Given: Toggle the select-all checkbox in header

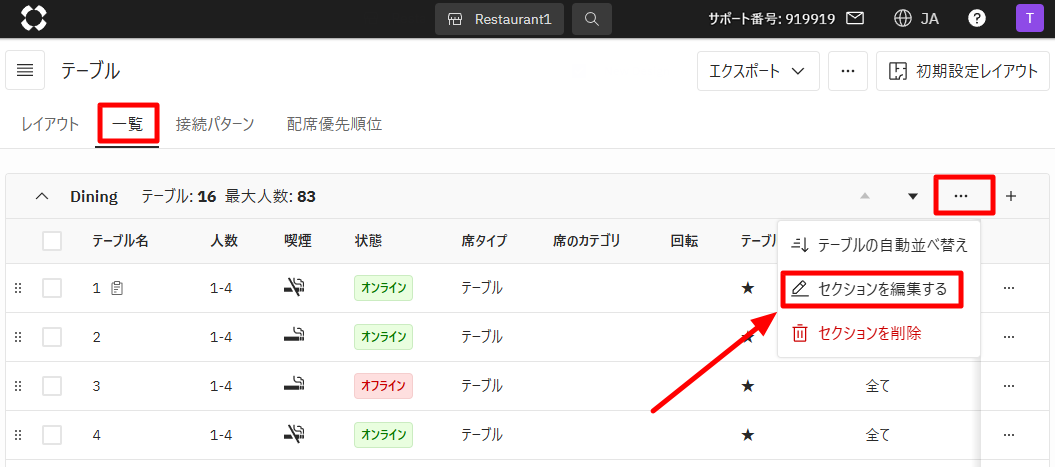Looking at the screenshot, I should click(x=52, y=240).
